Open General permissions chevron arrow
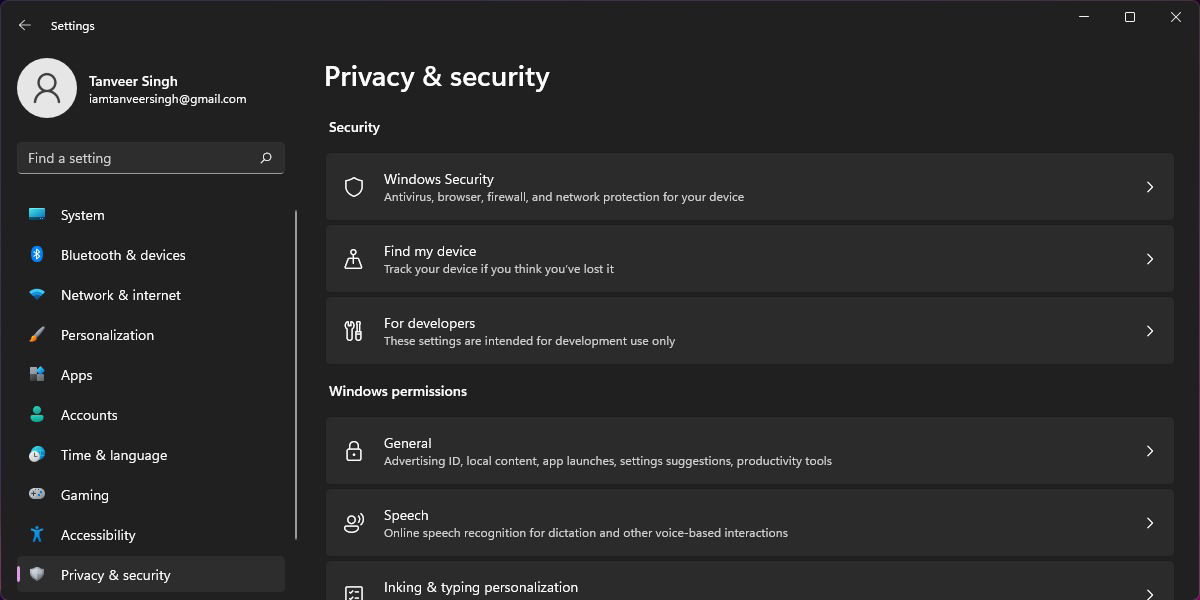The image size is (1200, 600). (x=1150, y=451)
